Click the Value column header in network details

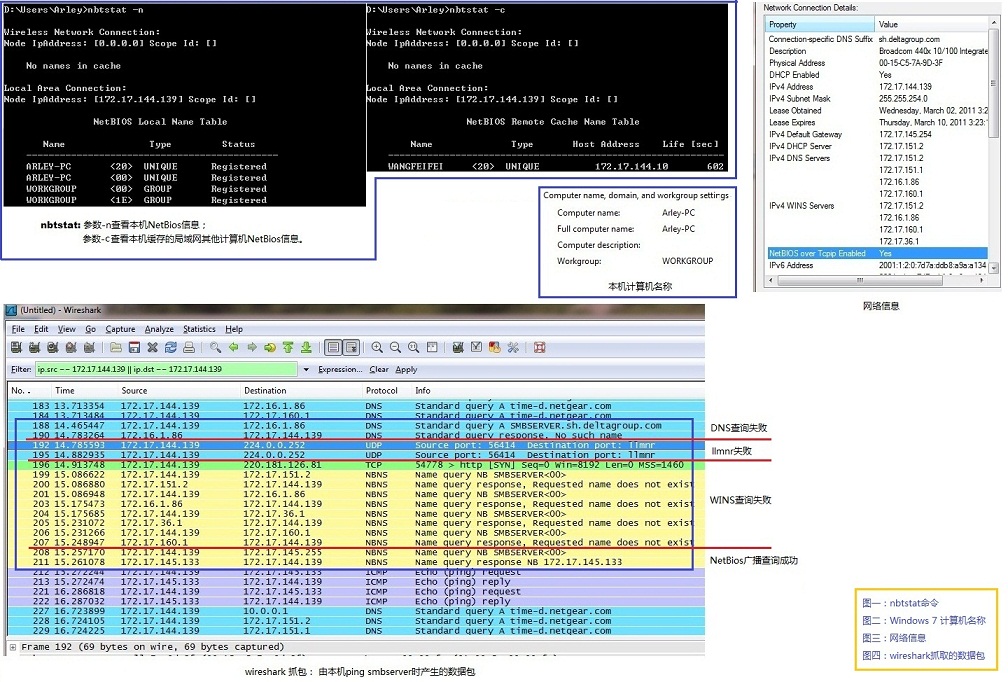coord(932,24)
